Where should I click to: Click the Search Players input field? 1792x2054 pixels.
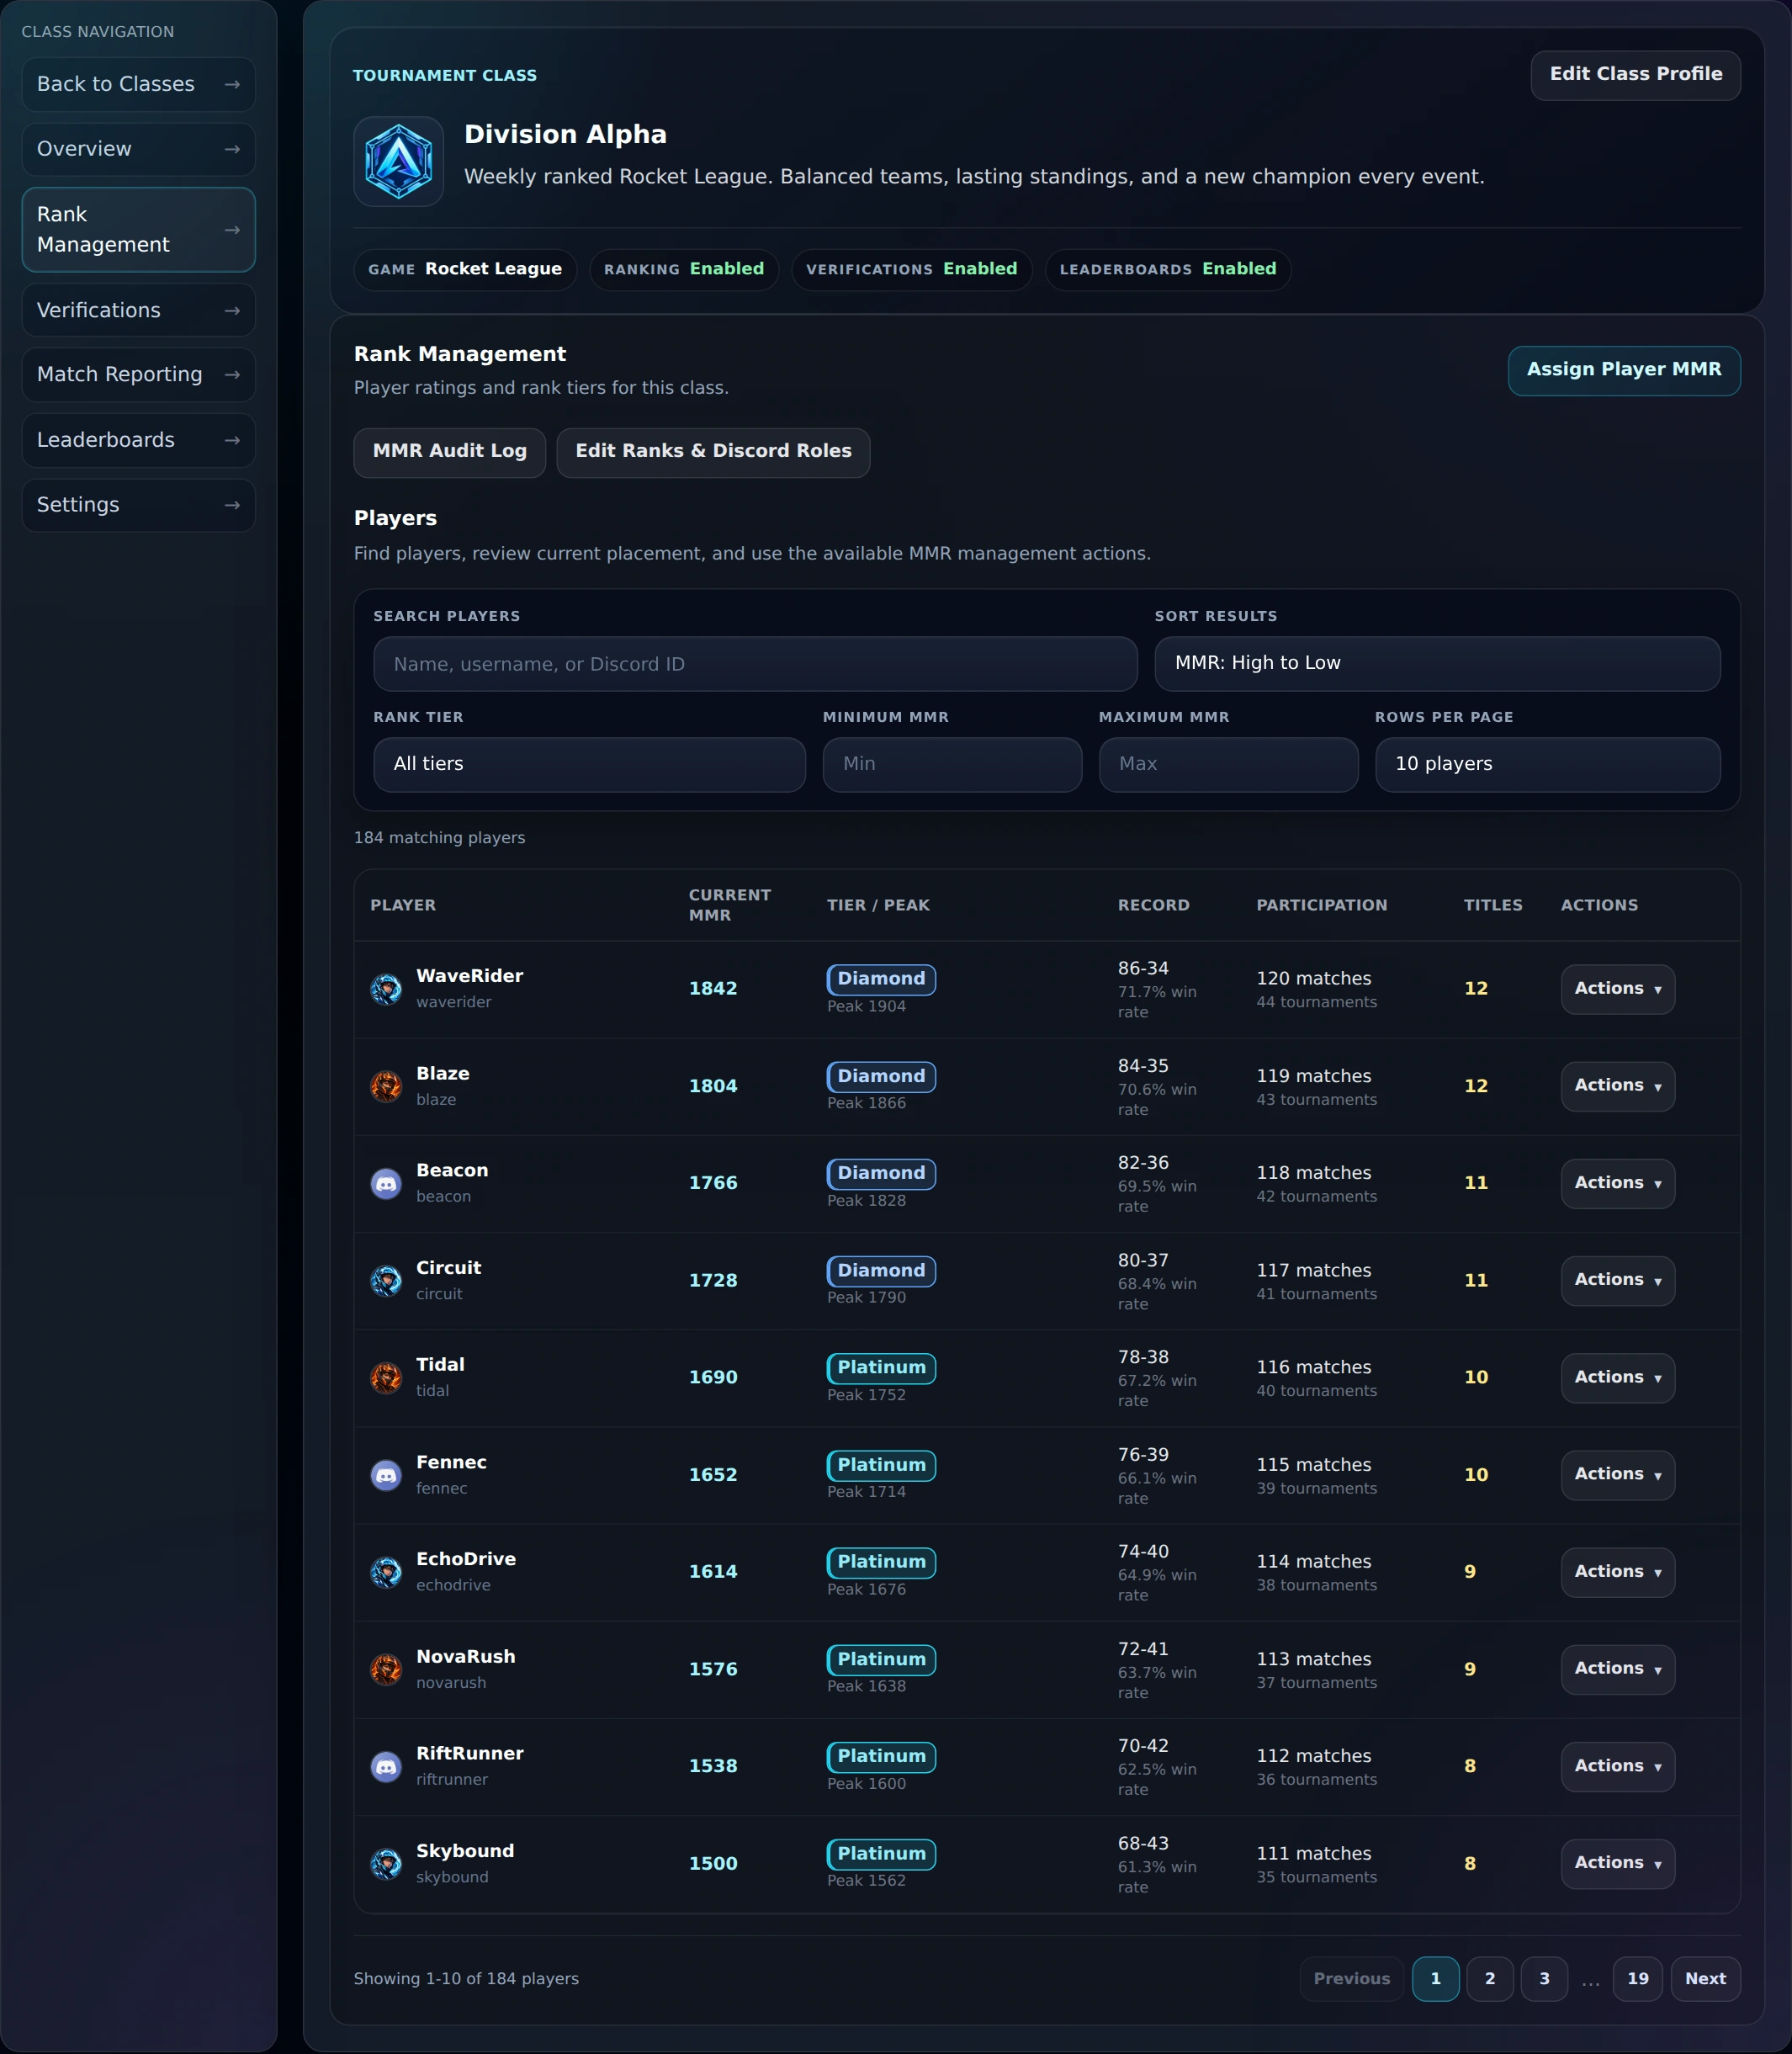coord(755,663)
